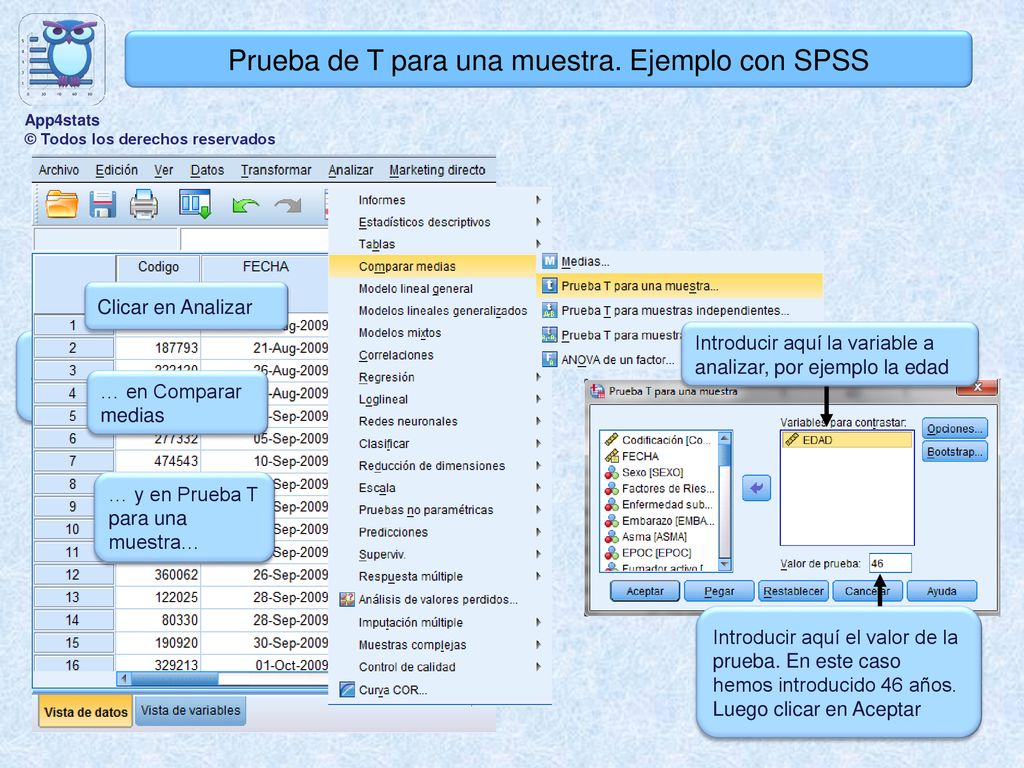Choose Prueba T para una muestra

[679, 285]
